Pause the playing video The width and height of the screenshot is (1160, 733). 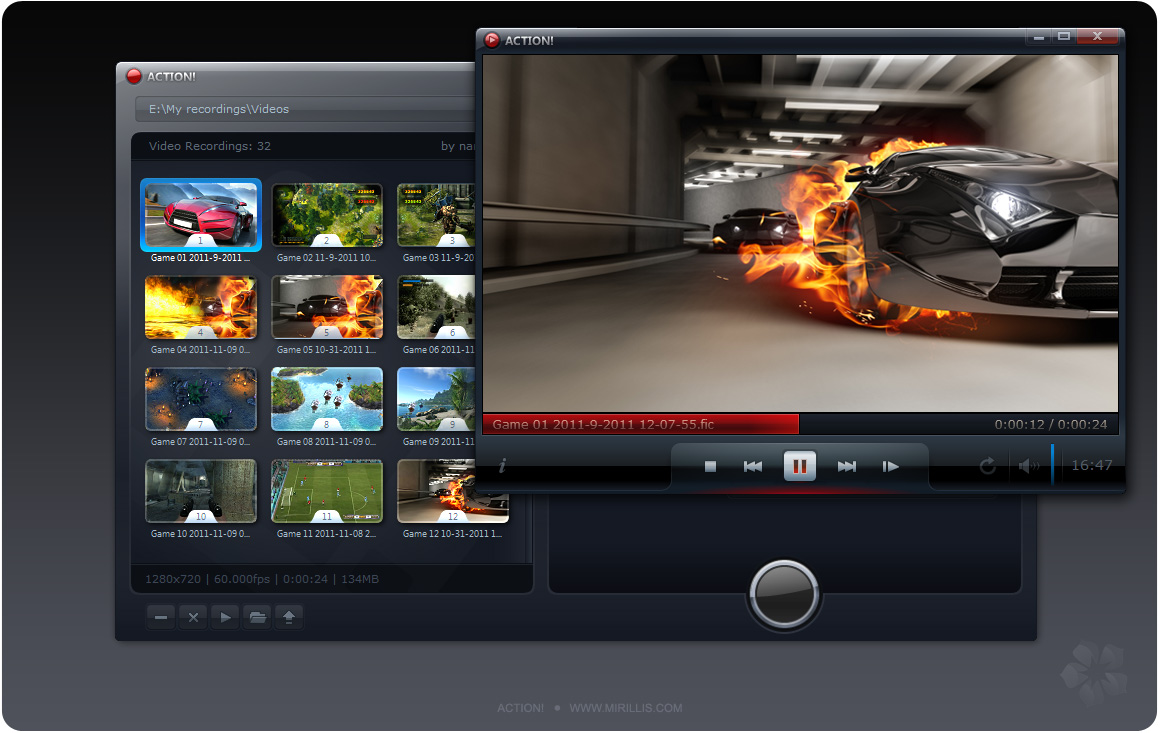pyautogui.click(x=800, y=466)
